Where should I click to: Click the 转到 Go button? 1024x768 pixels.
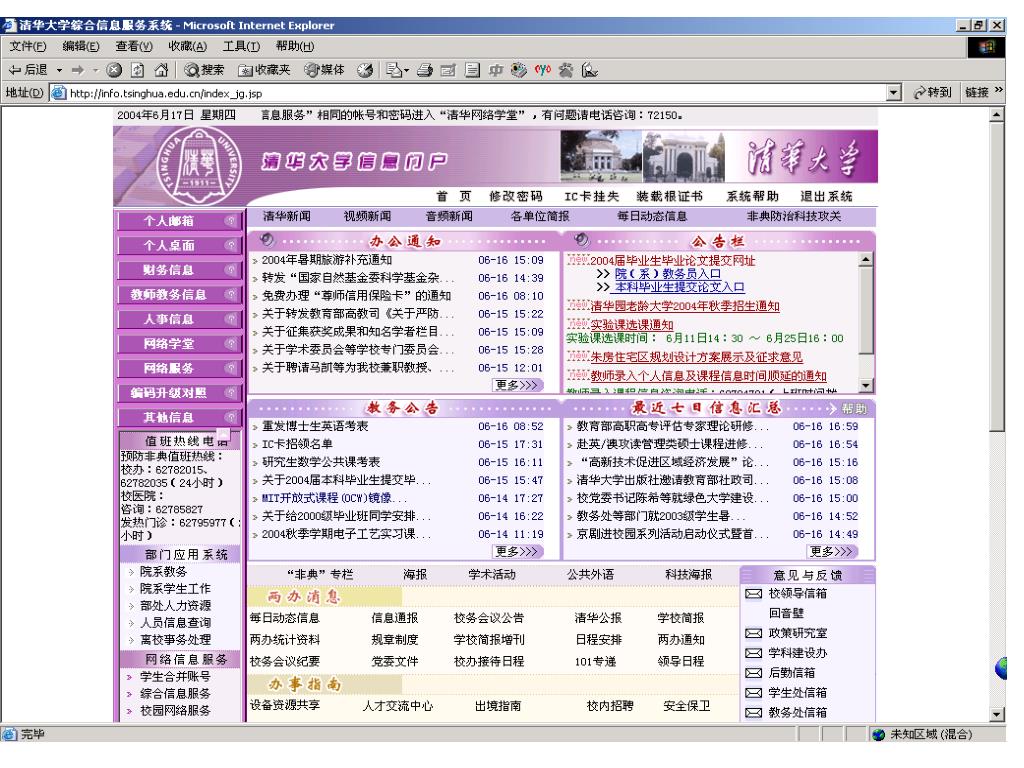click(x=932, y=93)
